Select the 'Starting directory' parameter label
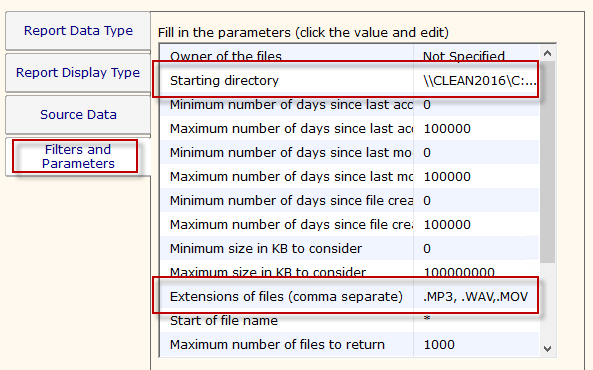The image size is (593, 370). [224, 81]
